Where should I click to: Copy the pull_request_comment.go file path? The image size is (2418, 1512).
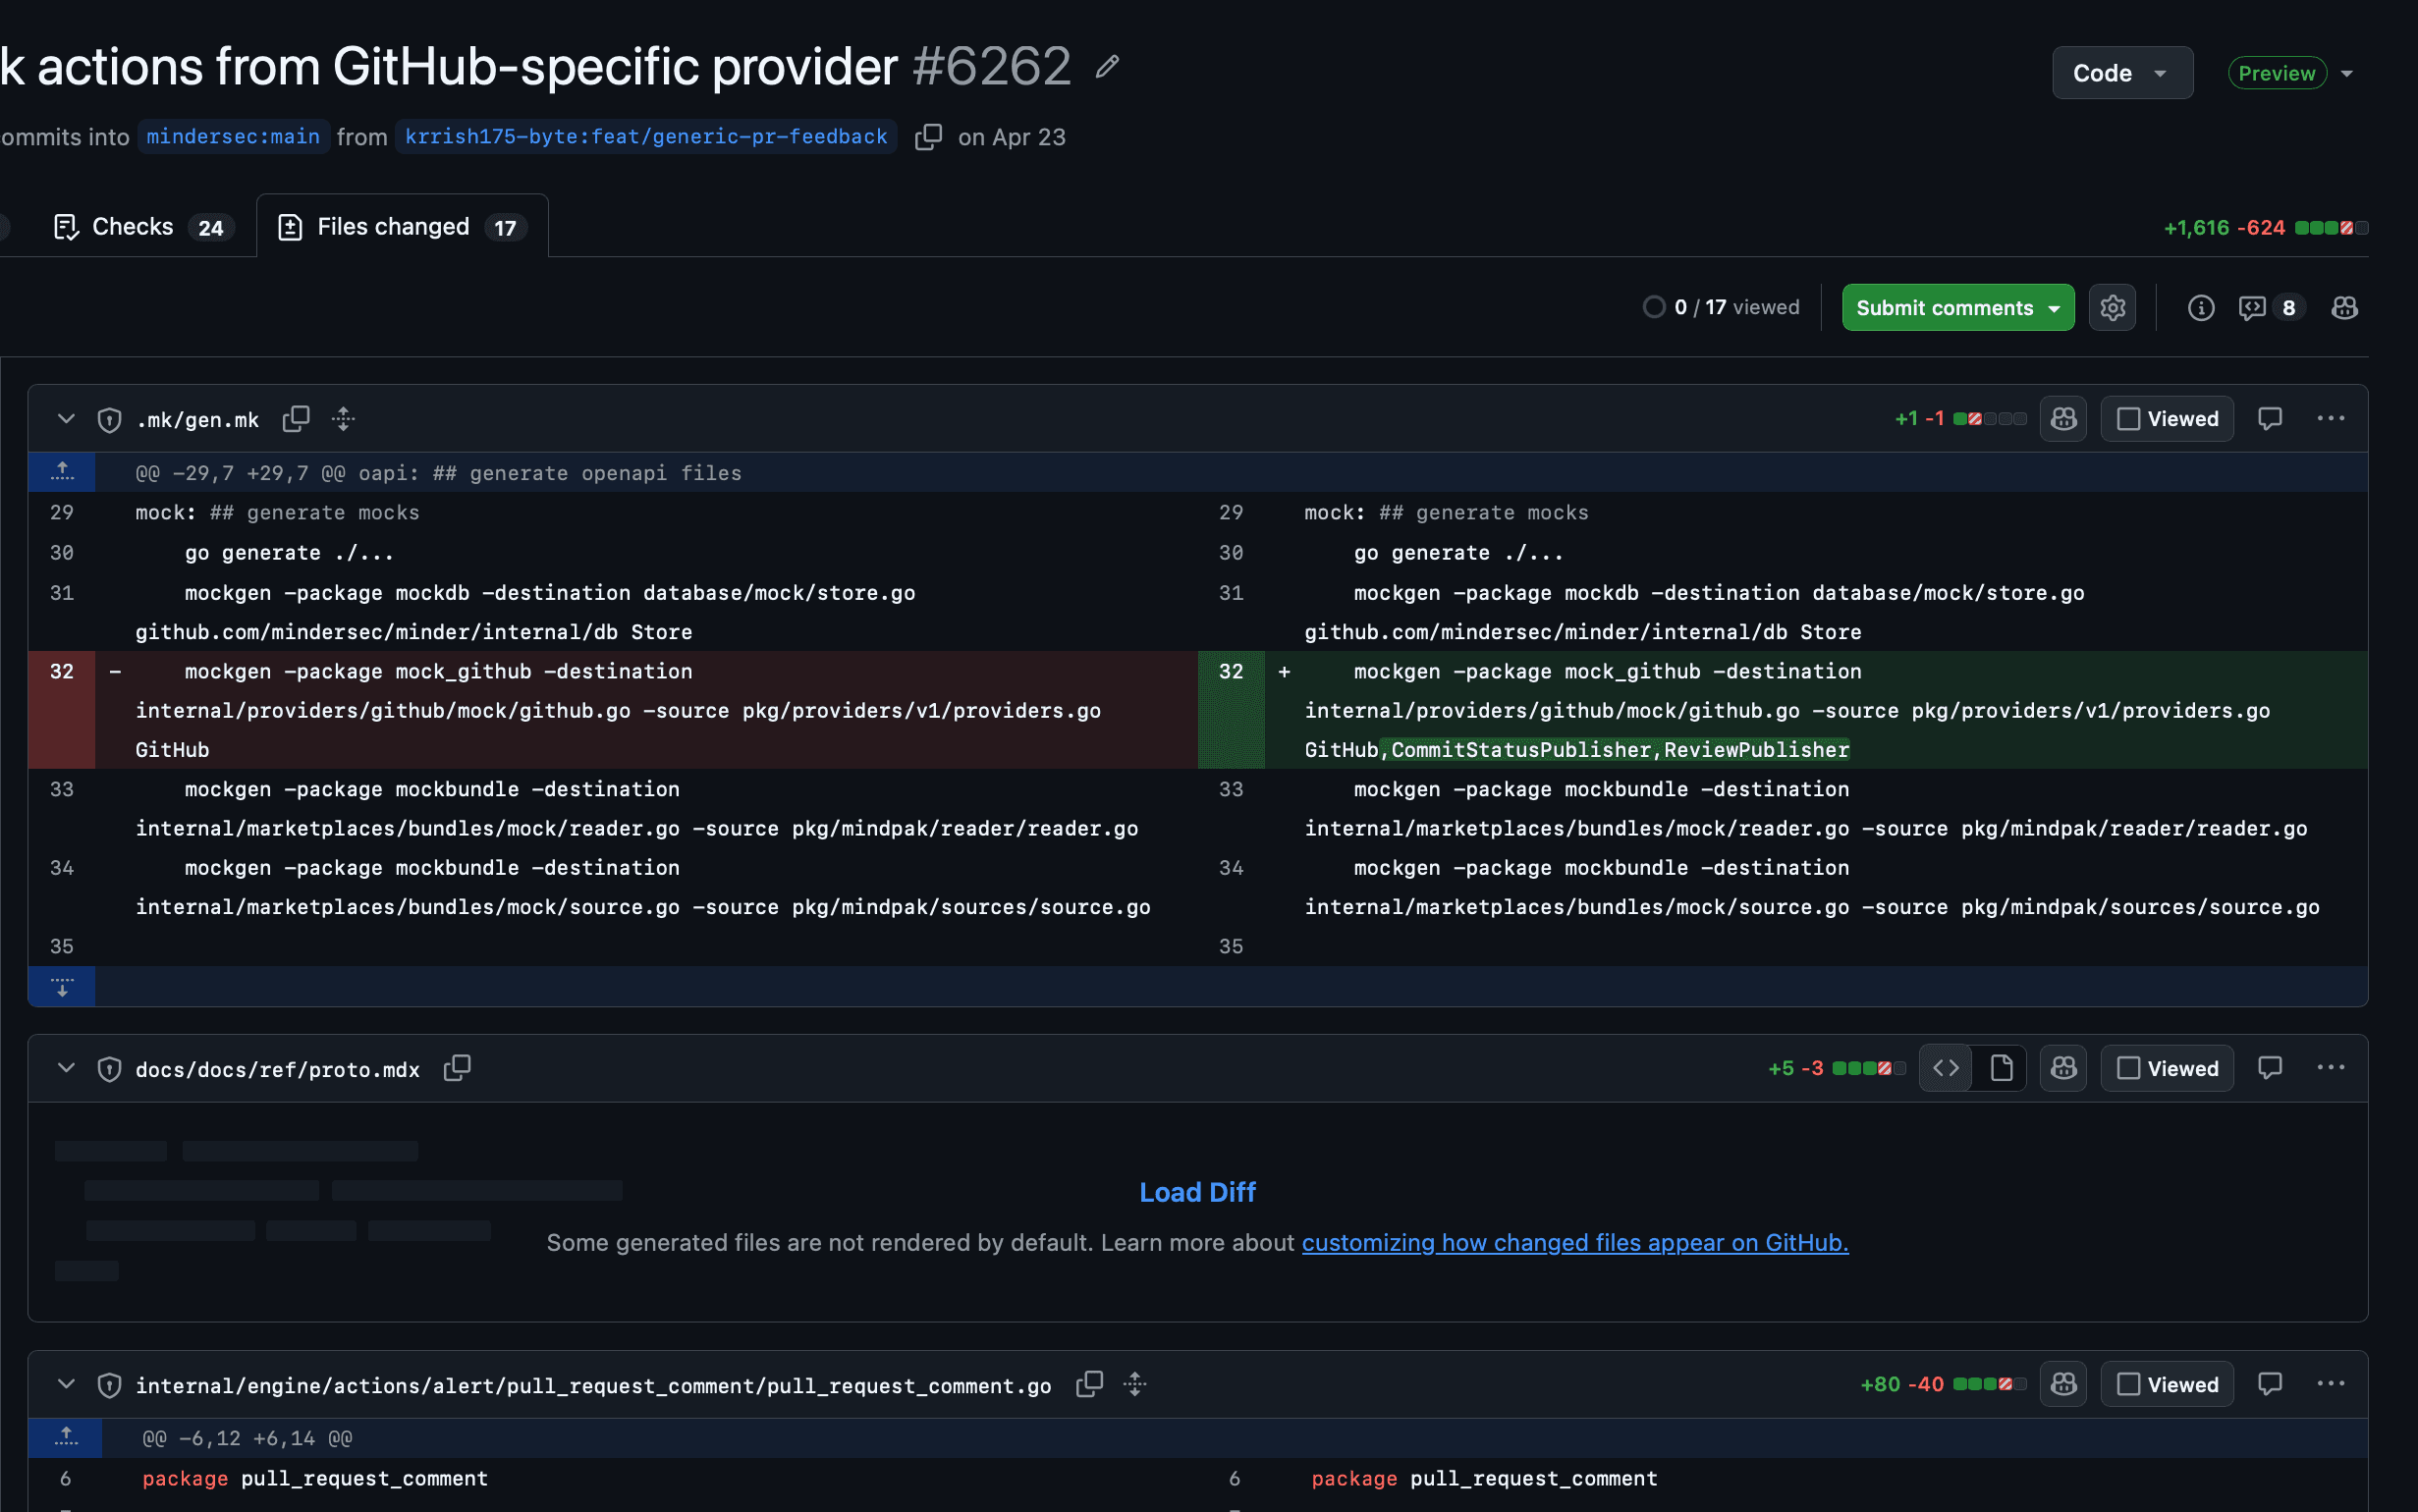click(x=1089, y=1384)
